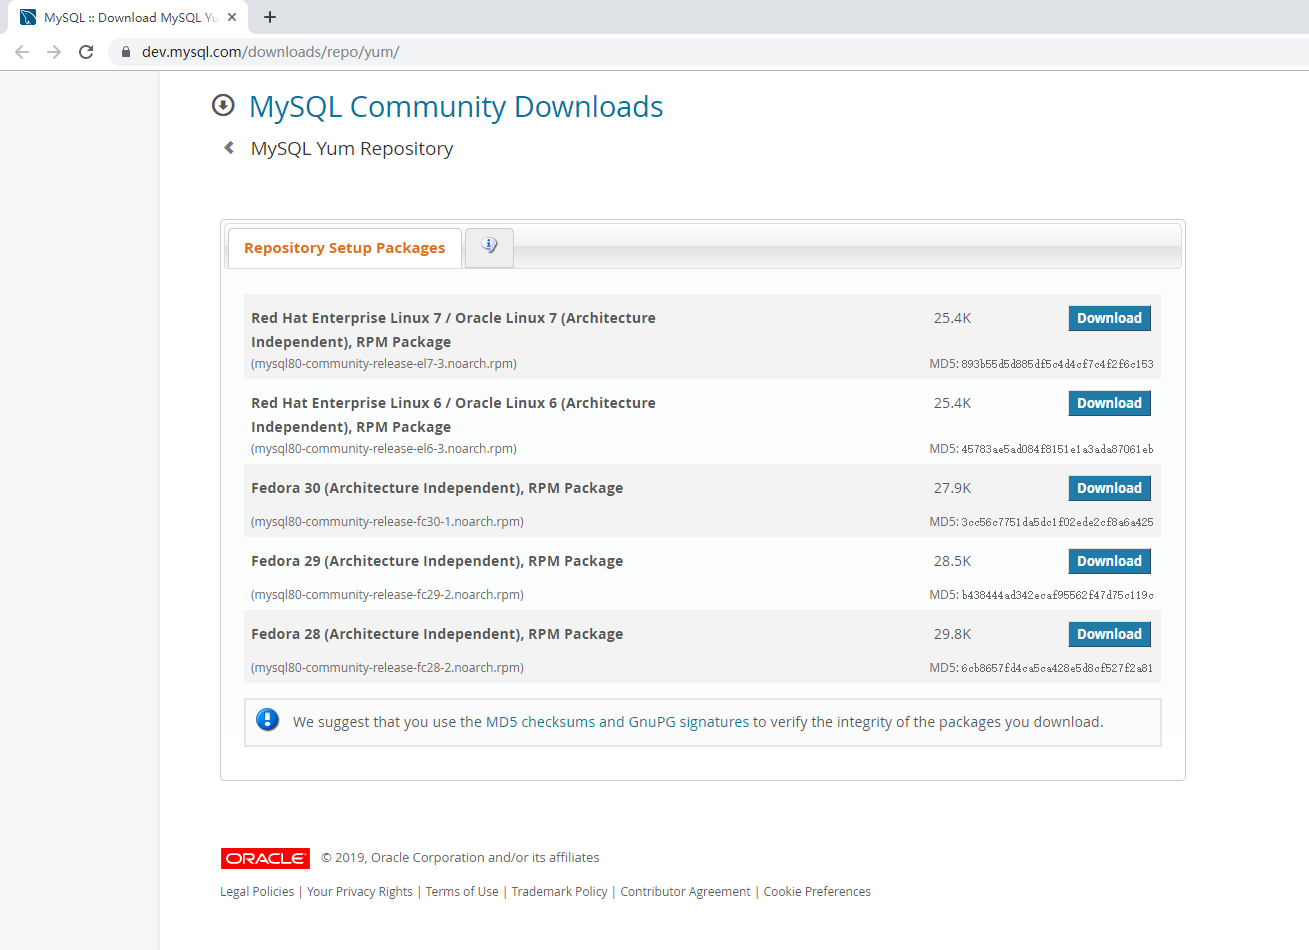Open Legal Policies footer link
The height and width of the screenshot is (950, 1309).
click(x=257, y=892)
